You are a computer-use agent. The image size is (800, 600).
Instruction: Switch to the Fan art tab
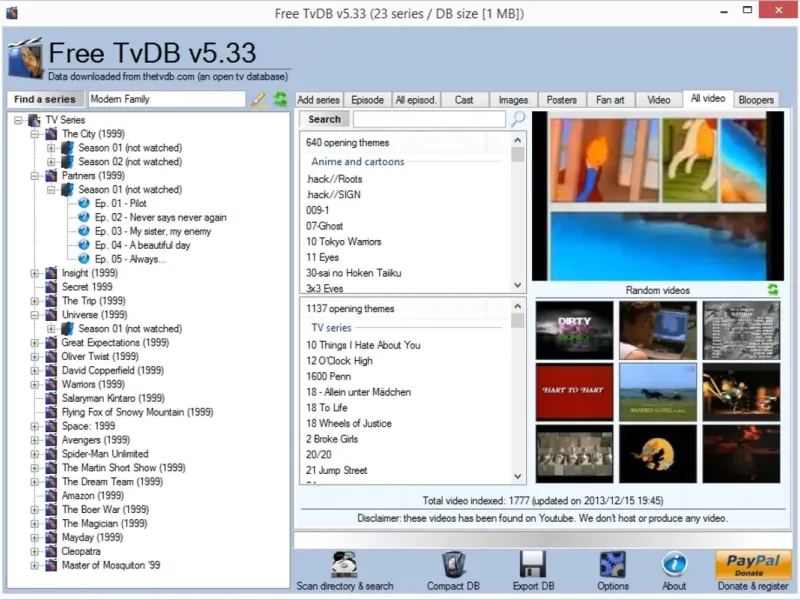coord(610,100)
